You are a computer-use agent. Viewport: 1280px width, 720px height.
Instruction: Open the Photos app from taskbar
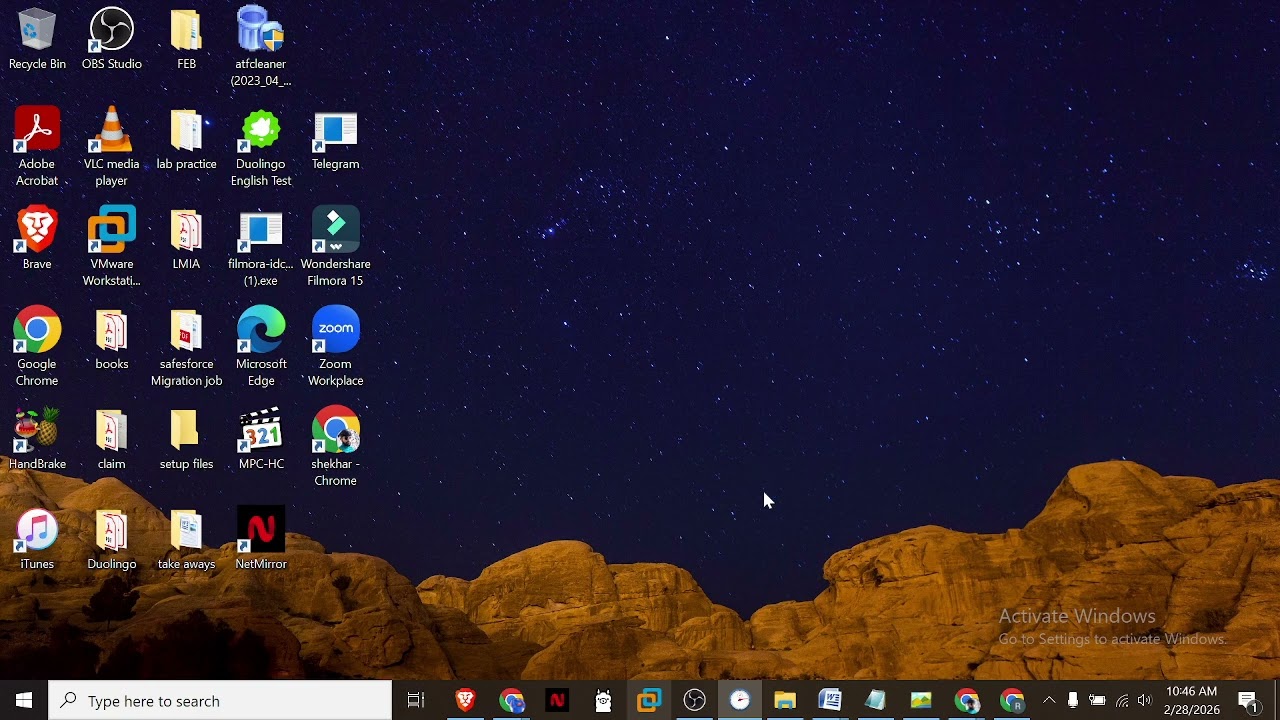(921, 701)
